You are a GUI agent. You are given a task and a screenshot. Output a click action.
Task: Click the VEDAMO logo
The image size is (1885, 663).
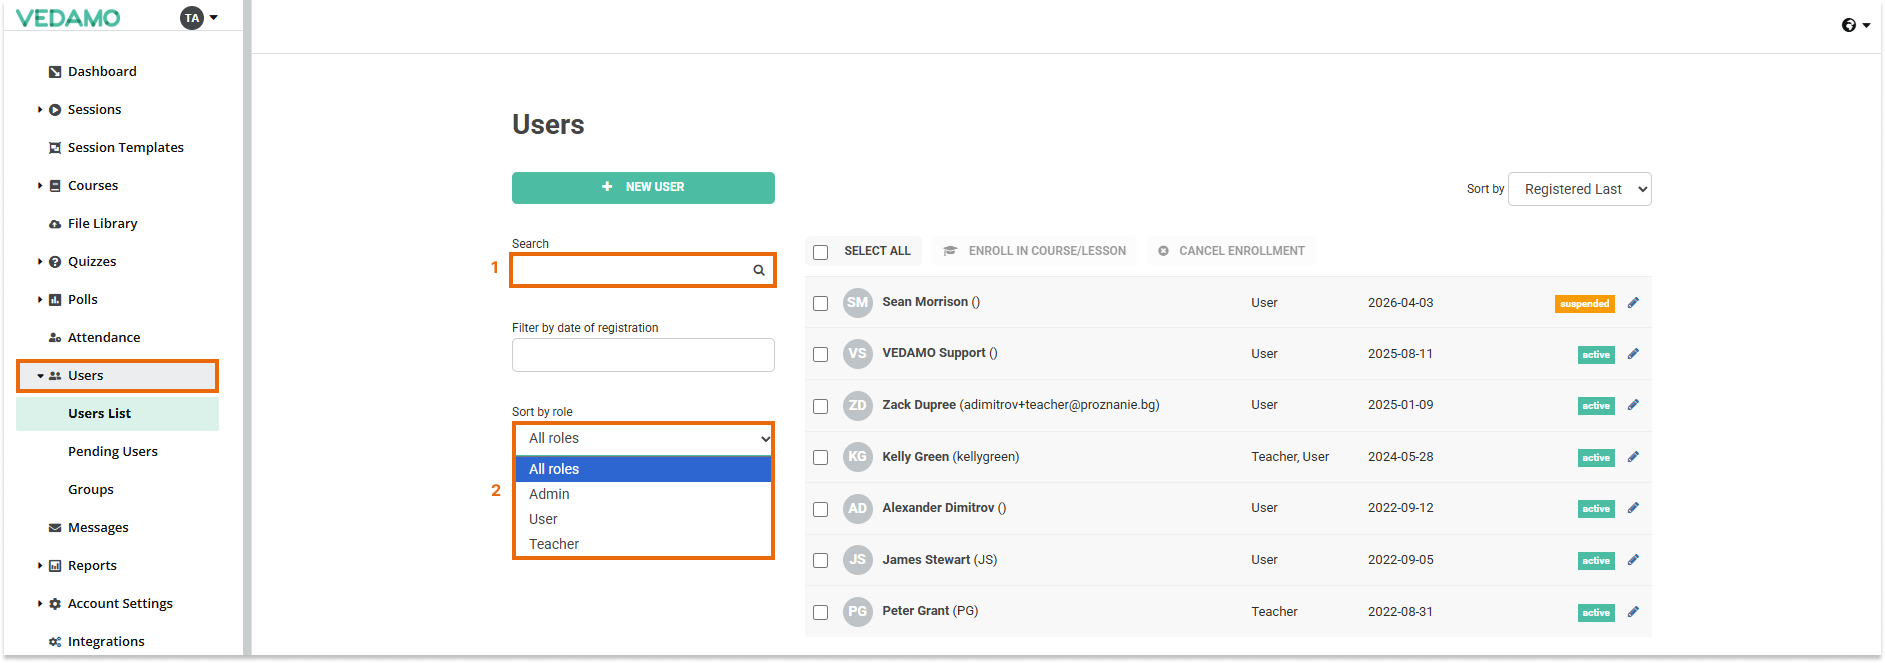[x=68, y=18]
